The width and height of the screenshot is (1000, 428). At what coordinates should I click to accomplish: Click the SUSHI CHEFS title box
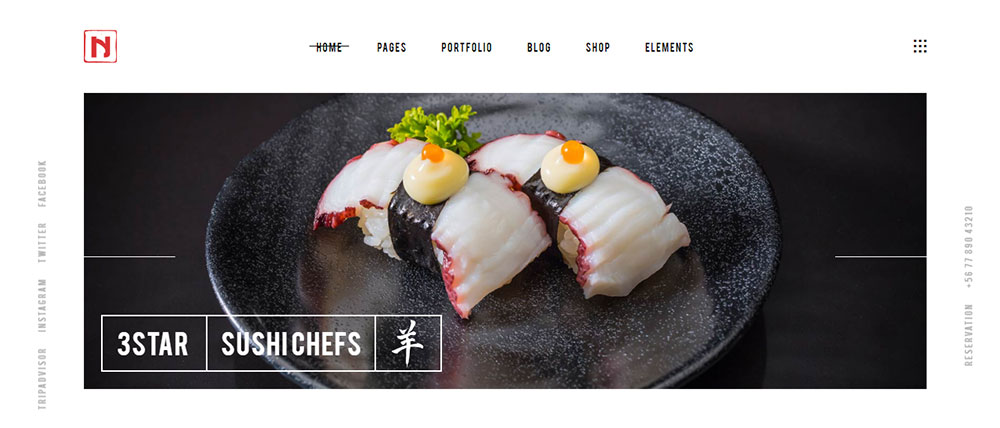[291, 343]
